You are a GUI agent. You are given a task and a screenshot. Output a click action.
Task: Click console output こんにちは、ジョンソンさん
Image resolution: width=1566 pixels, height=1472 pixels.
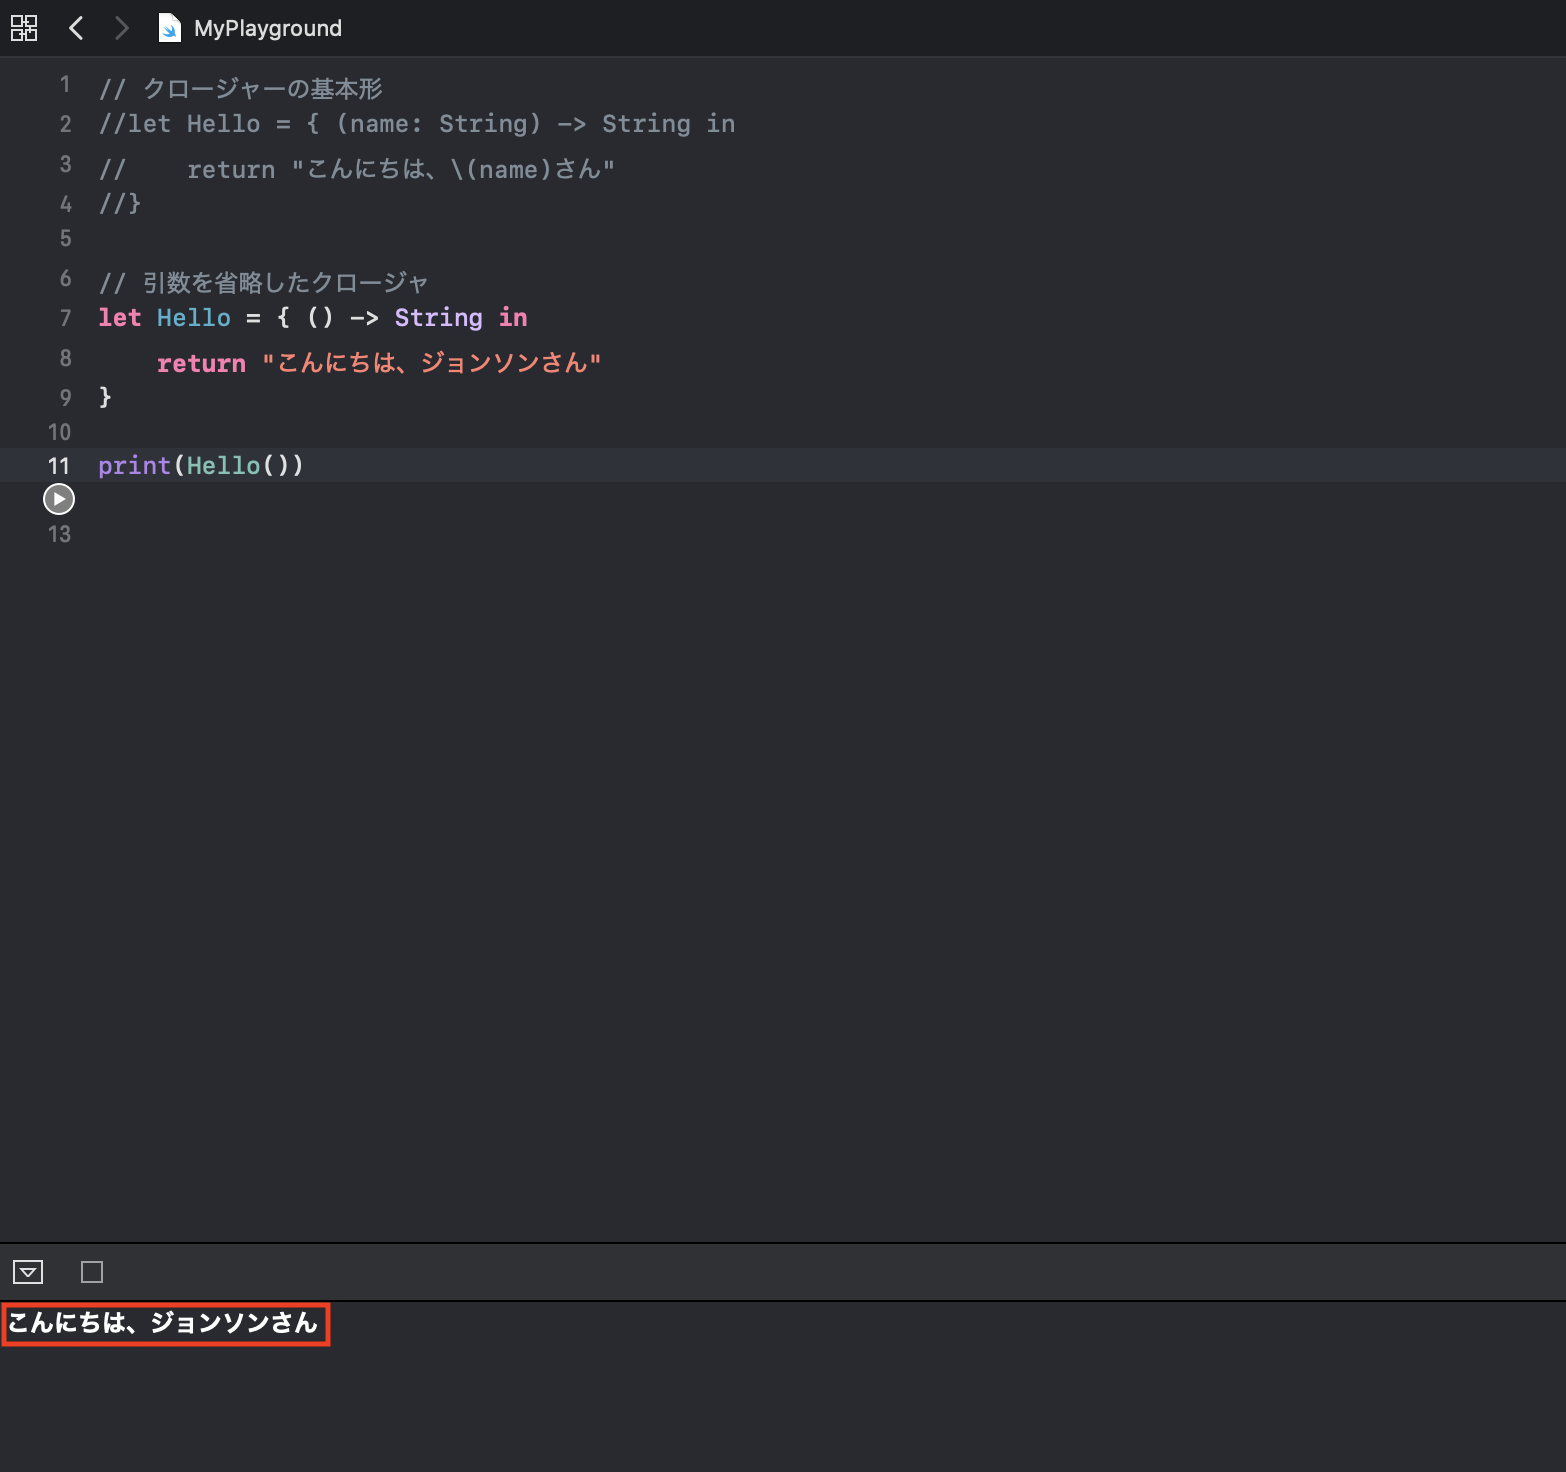coord(163,1323)
